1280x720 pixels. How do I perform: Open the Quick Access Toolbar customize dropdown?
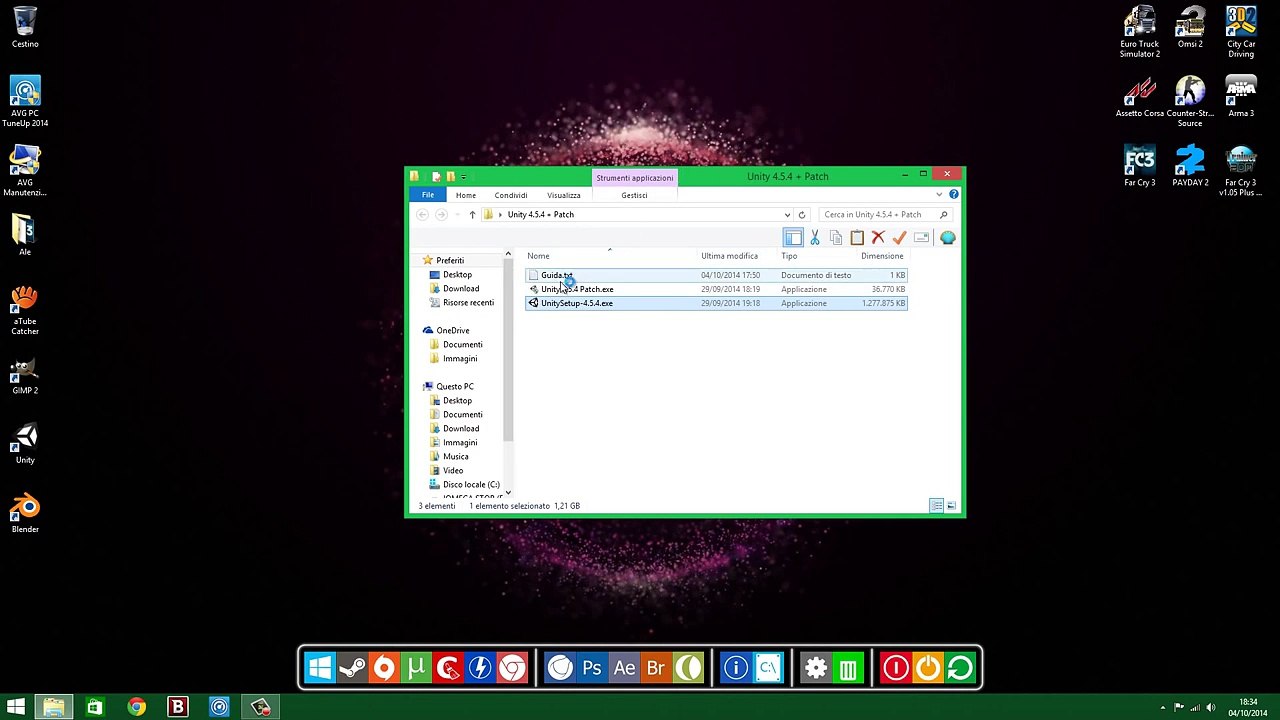[x=465, y=177]
